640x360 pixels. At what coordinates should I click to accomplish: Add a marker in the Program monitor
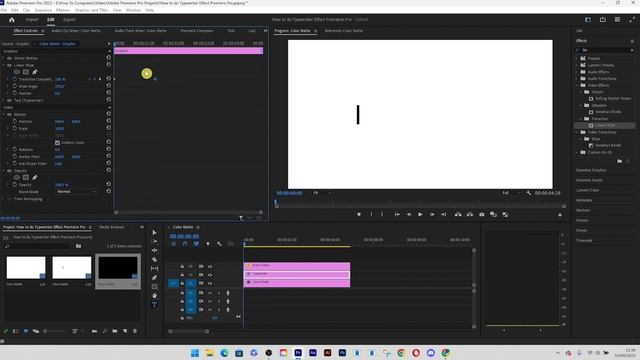[x=359, y=214]
